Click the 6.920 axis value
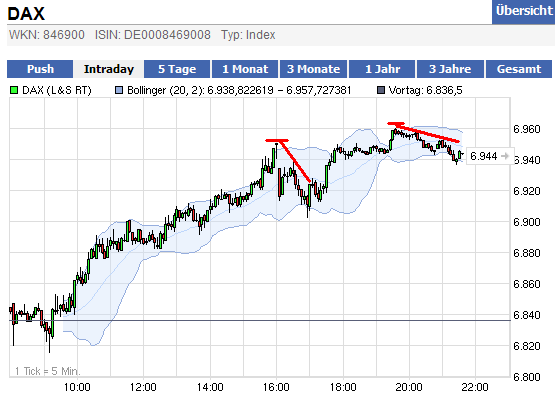Screen dimensions: 555x399 point(527,191)
